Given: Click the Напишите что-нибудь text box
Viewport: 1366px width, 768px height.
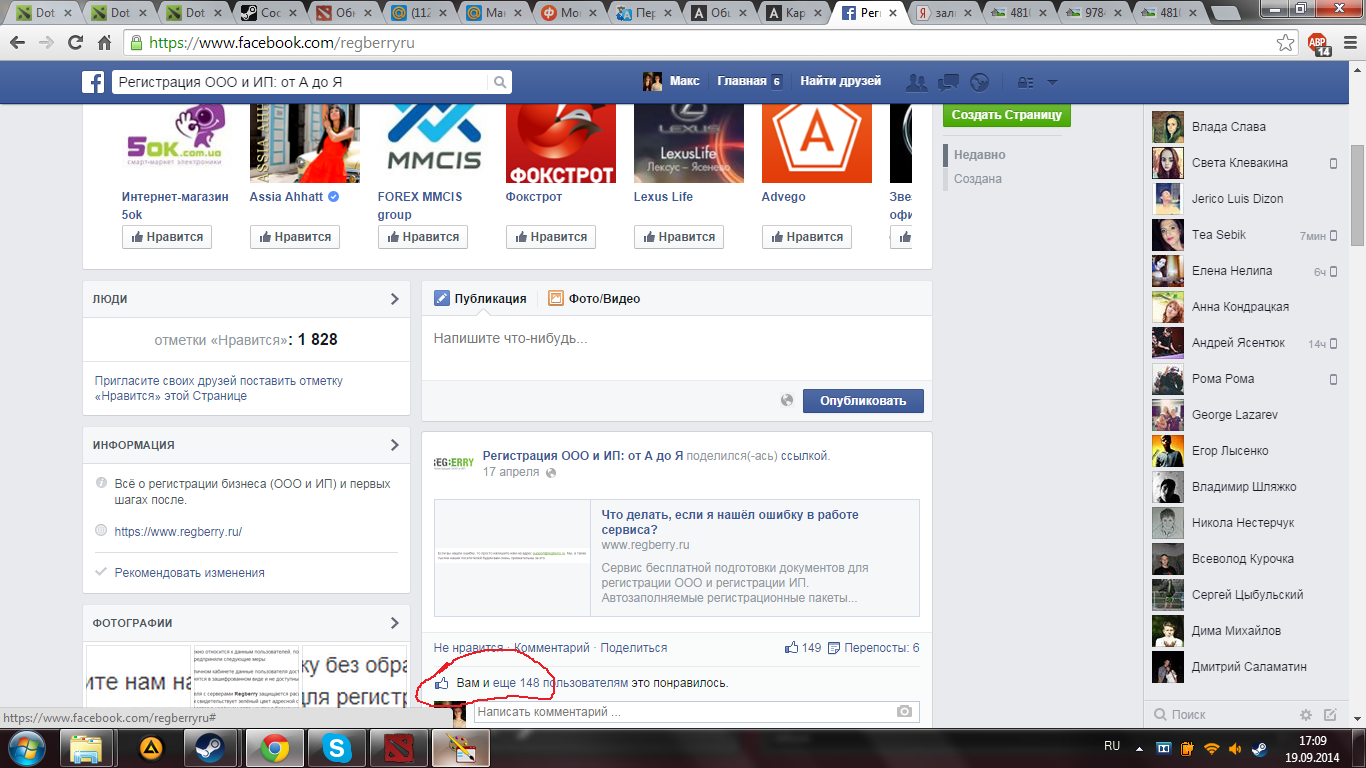Looking at the screenshot, I should tap(677, 348).
